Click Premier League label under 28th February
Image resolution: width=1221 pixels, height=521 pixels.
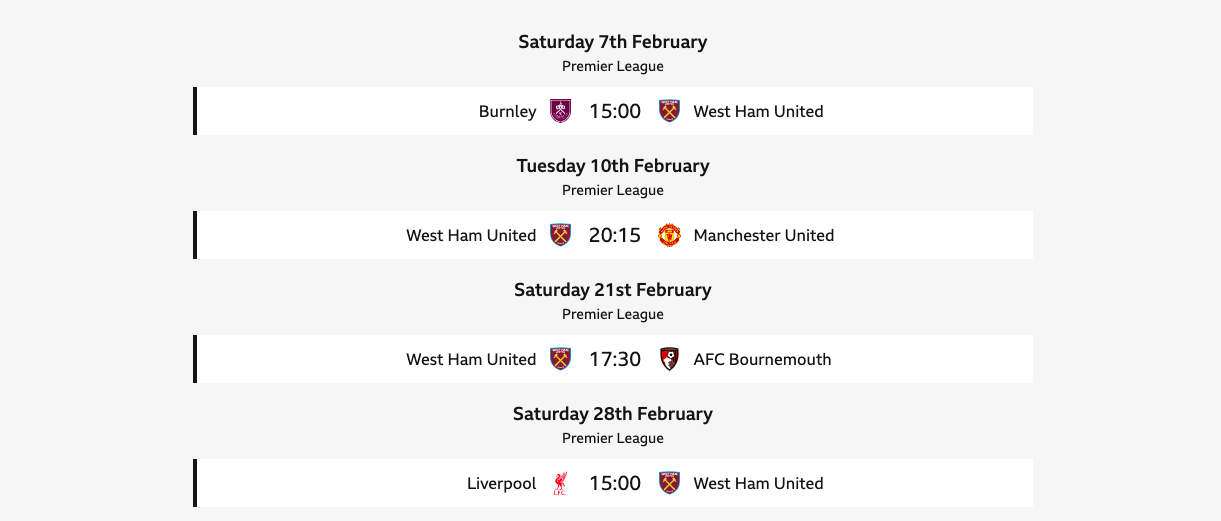[x=612, y=438]
